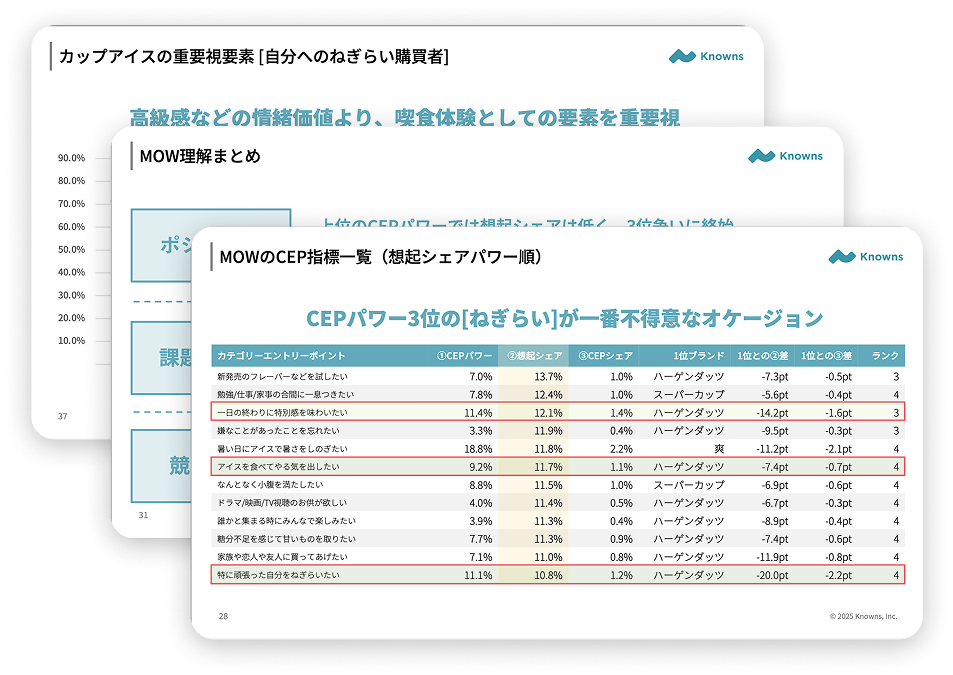Click the -20.0pt difference cell

[772, 575]
